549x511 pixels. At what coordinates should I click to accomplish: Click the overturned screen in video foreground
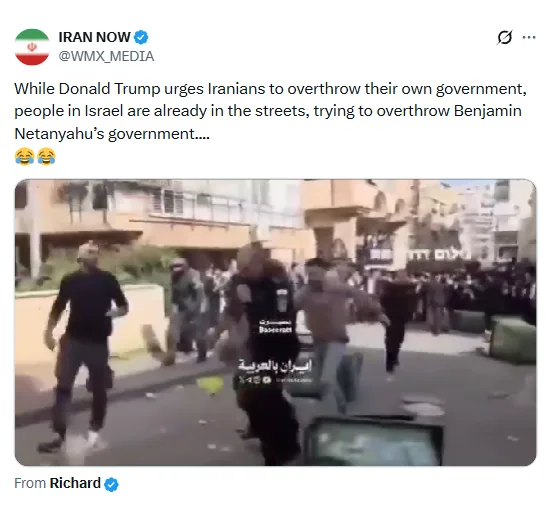tap(374, 441)
